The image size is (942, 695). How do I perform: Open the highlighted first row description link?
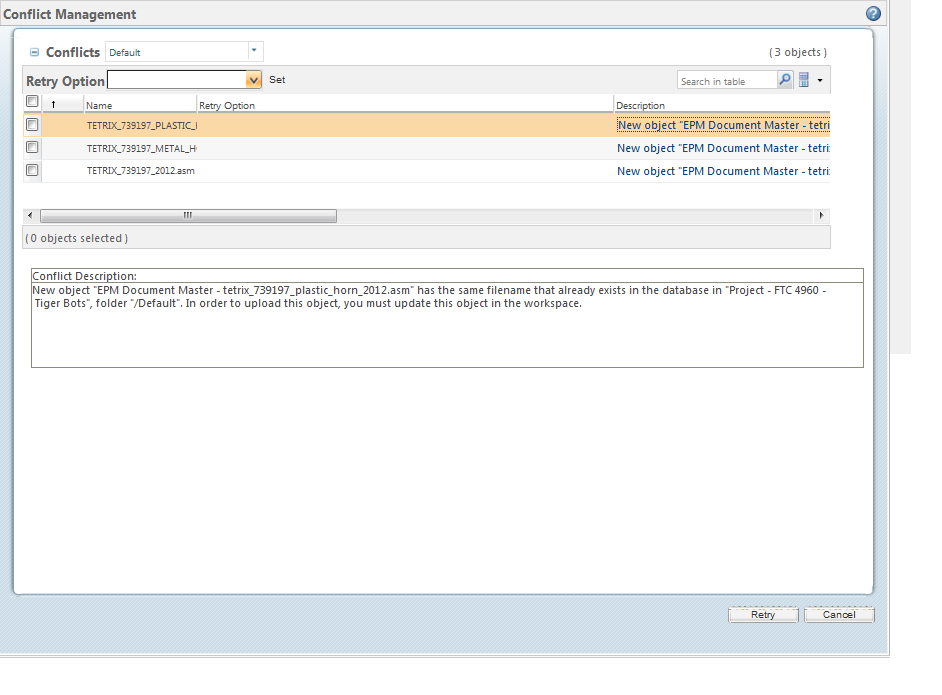pyautogui.click(x=723, y=126)
